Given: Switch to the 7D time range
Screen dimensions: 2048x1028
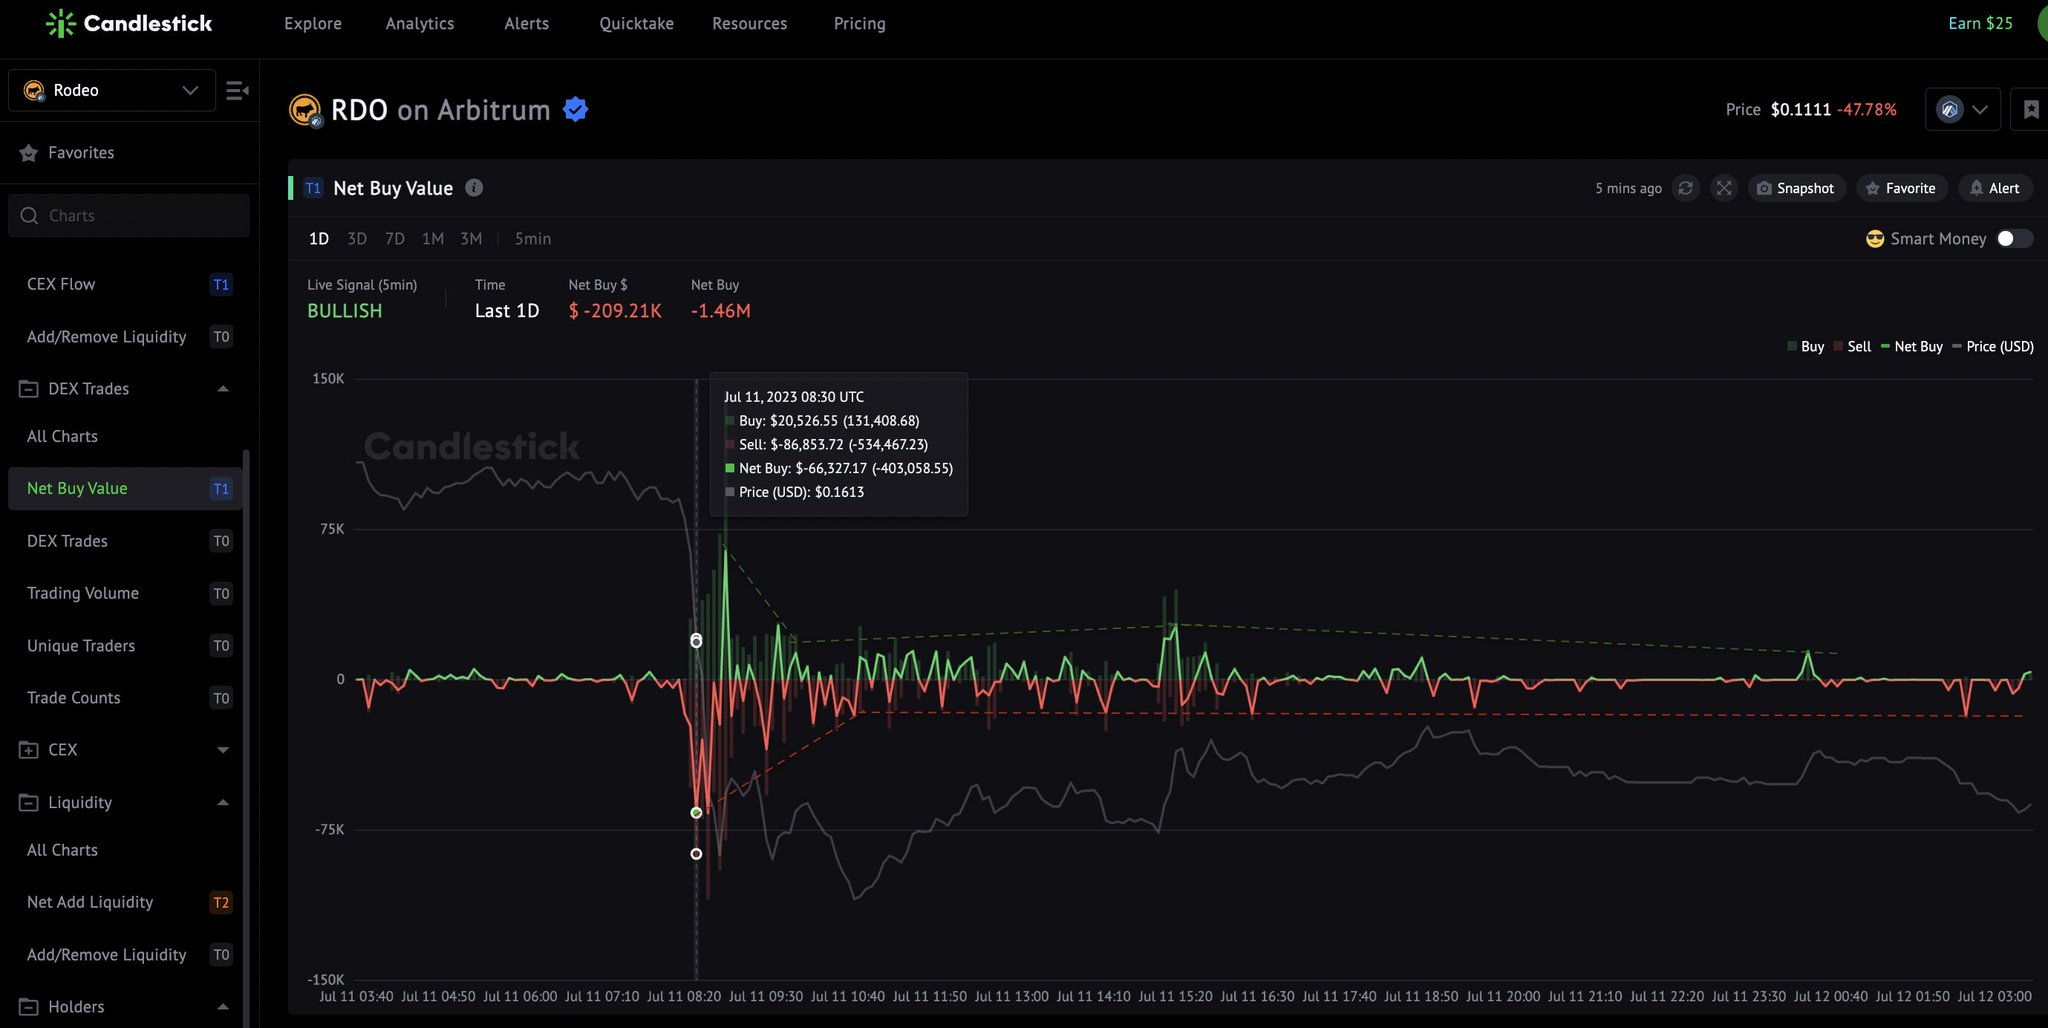Looking at the screenshot, I should tap(395, 239).
